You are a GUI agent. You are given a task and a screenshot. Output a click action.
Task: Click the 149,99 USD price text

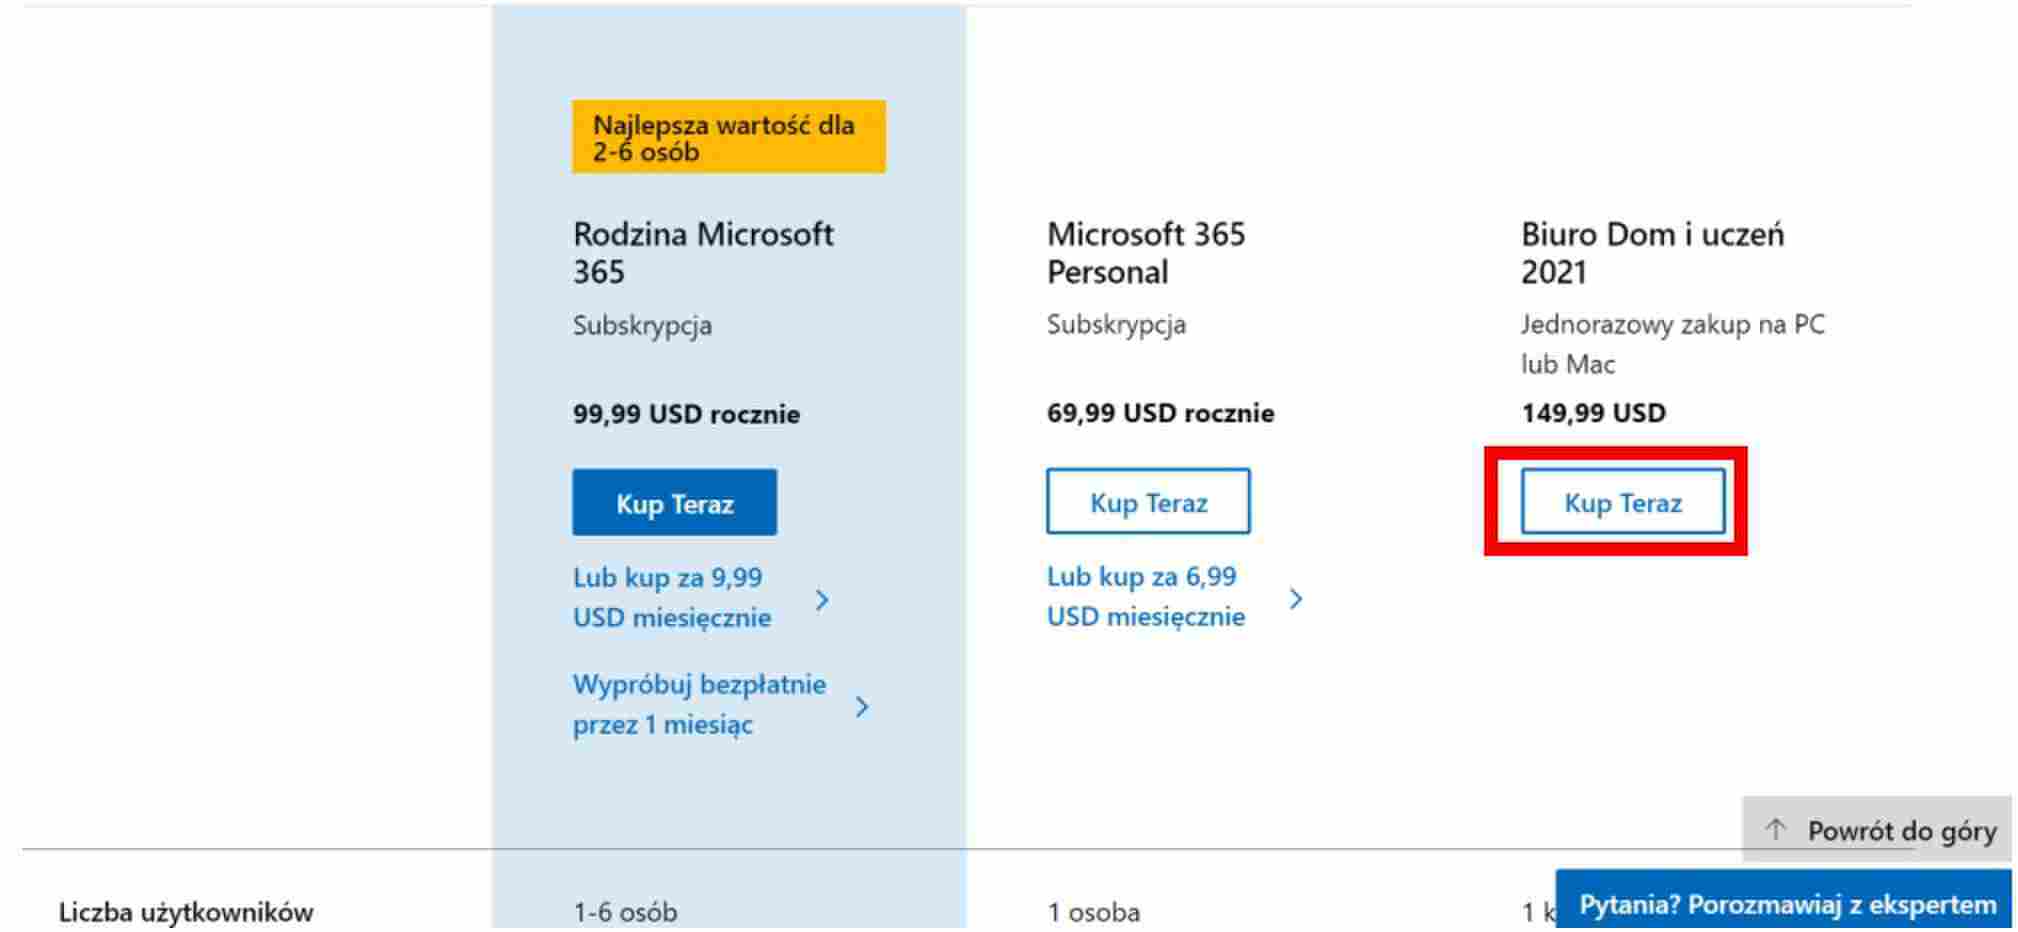[1593, 413]
